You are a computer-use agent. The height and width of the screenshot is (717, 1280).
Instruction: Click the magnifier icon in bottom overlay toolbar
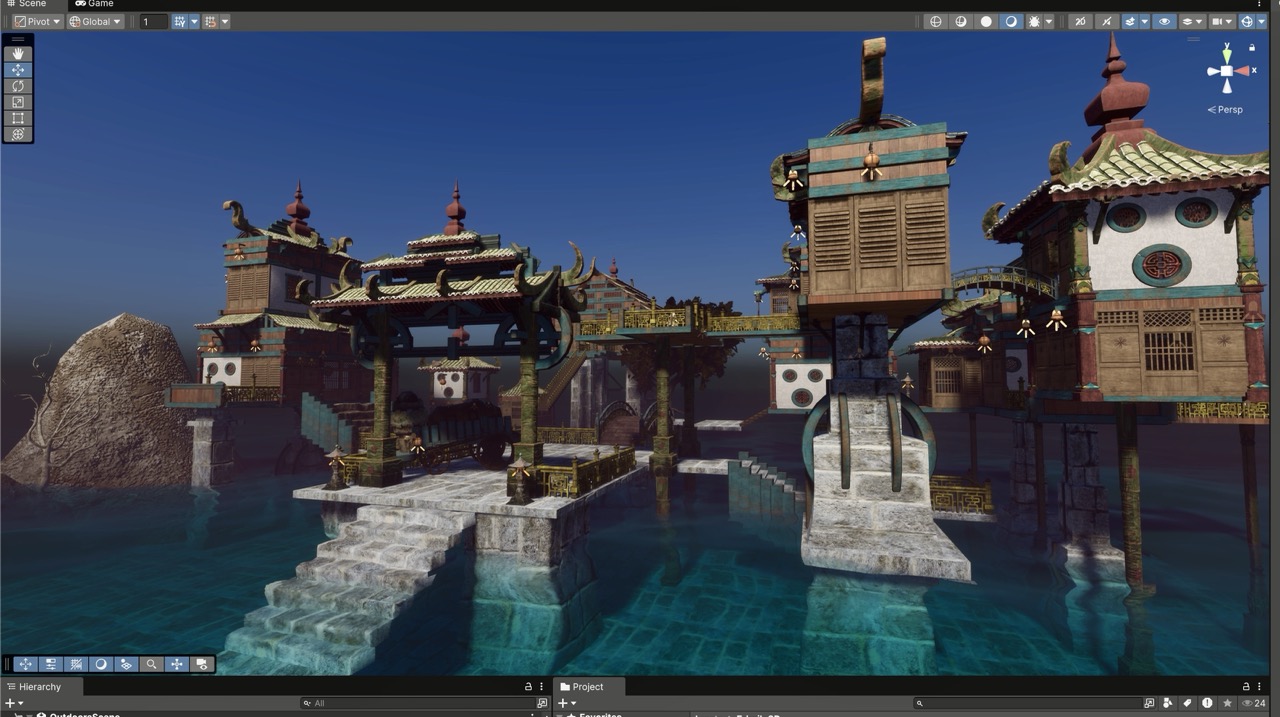tap(151, 664)
